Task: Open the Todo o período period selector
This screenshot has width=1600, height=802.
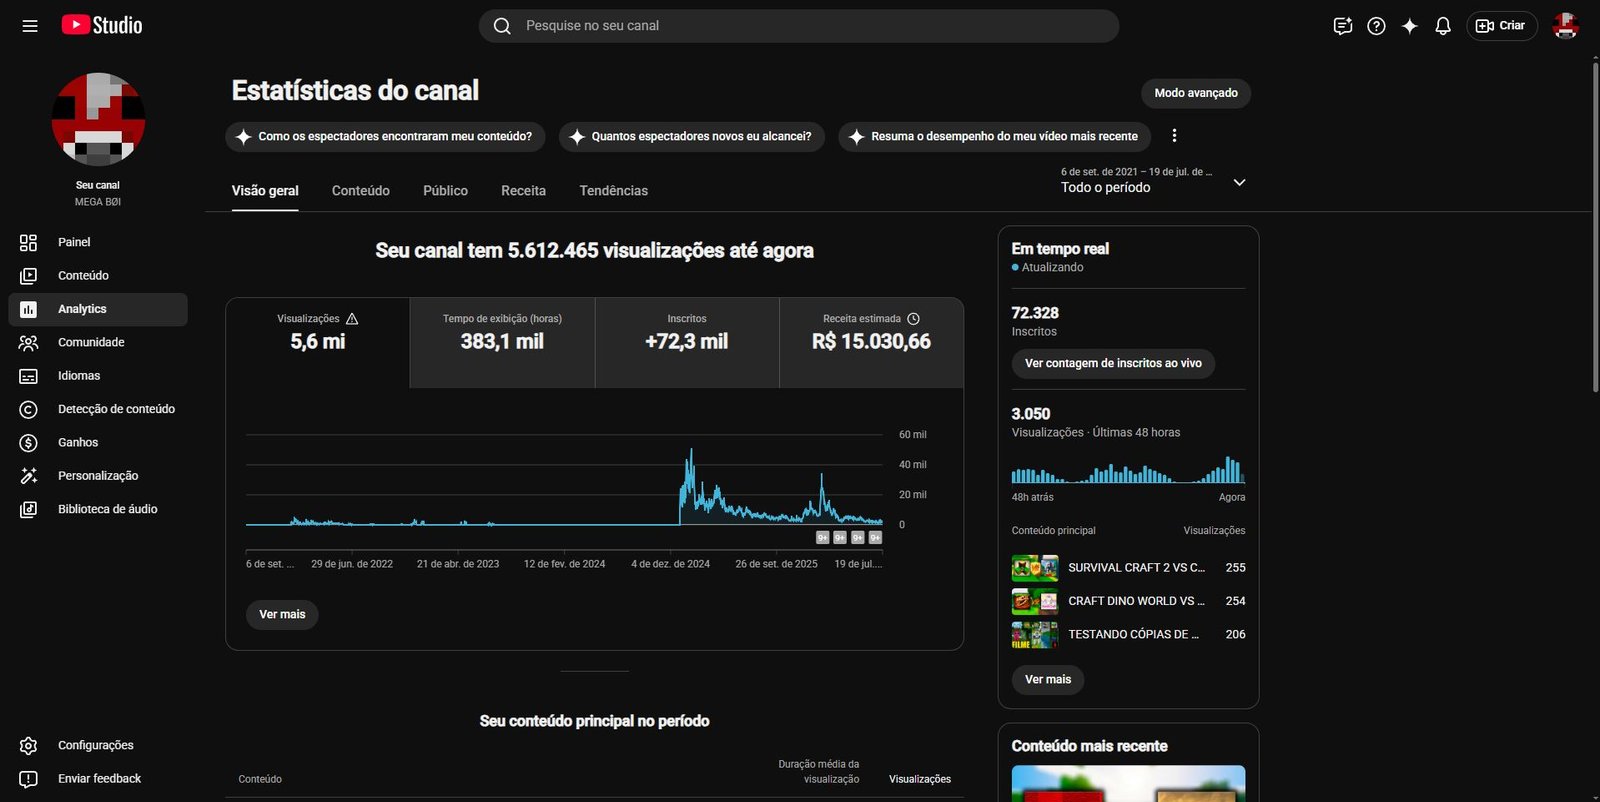Action: click(1154, 181)
